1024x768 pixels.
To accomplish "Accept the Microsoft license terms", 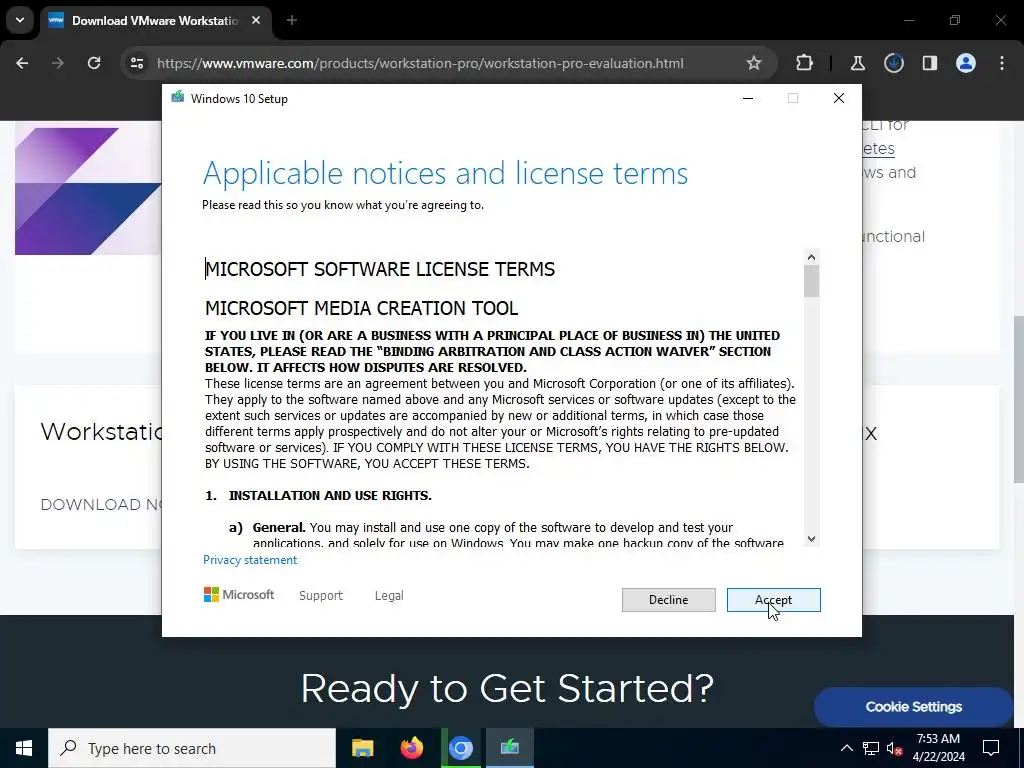I will tap(773, 600).
